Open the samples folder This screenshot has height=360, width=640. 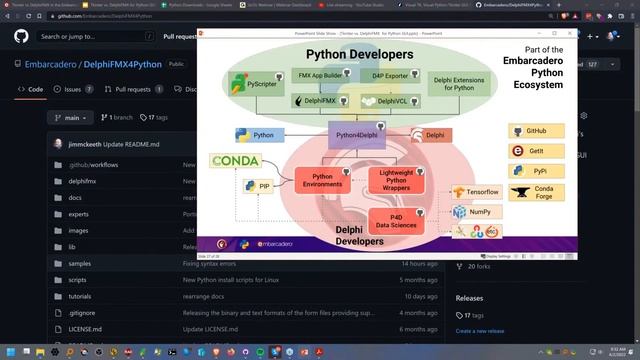80,264
